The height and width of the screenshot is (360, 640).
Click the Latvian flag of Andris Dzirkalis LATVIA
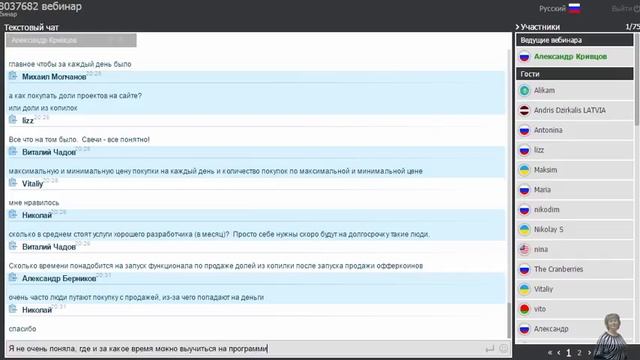[x=524, y=110]
